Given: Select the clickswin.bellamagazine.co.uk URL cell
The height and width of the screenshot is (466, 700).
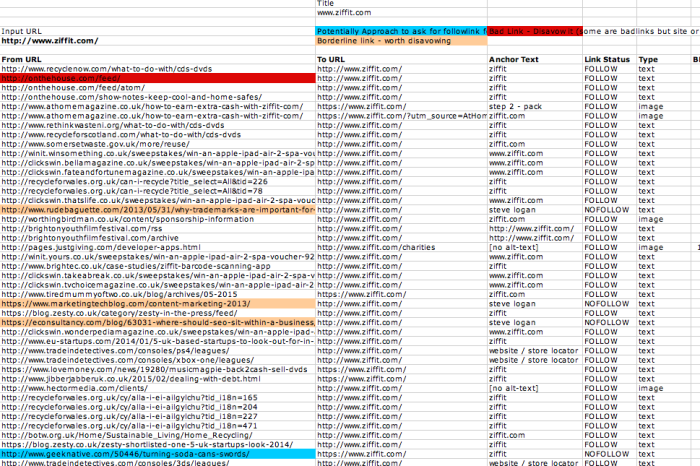Looking at the screenshot, I should [x=158, y=163].
